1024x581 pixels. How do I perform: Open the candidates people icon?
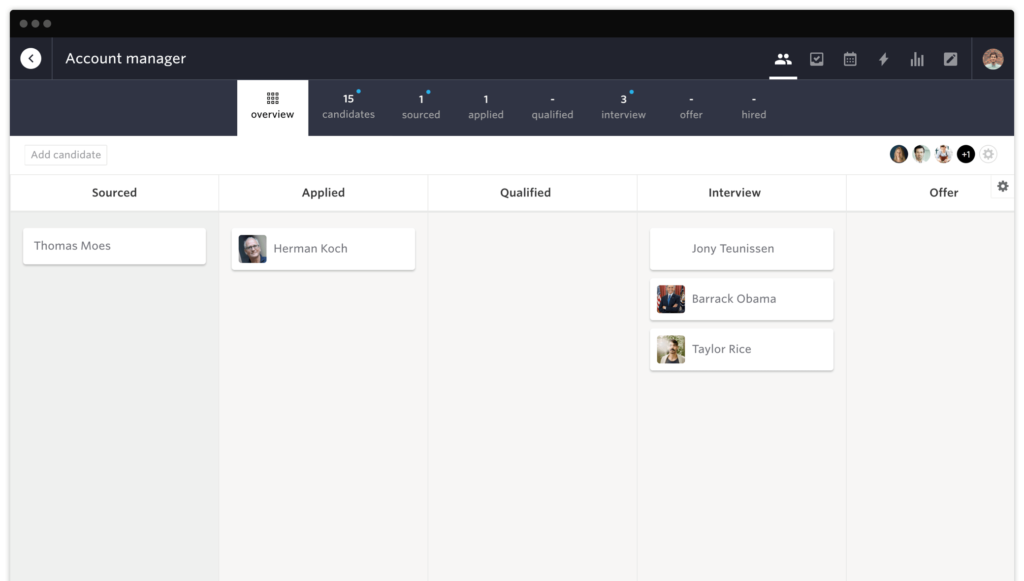783,59
